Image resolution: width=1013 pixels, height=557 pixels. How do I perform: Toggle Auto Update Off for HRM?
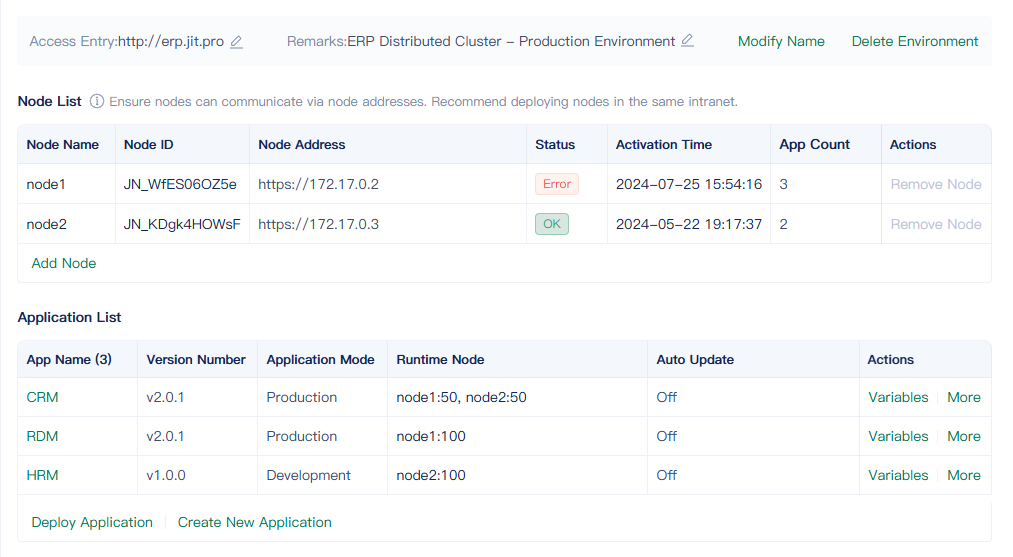point(666,475)
